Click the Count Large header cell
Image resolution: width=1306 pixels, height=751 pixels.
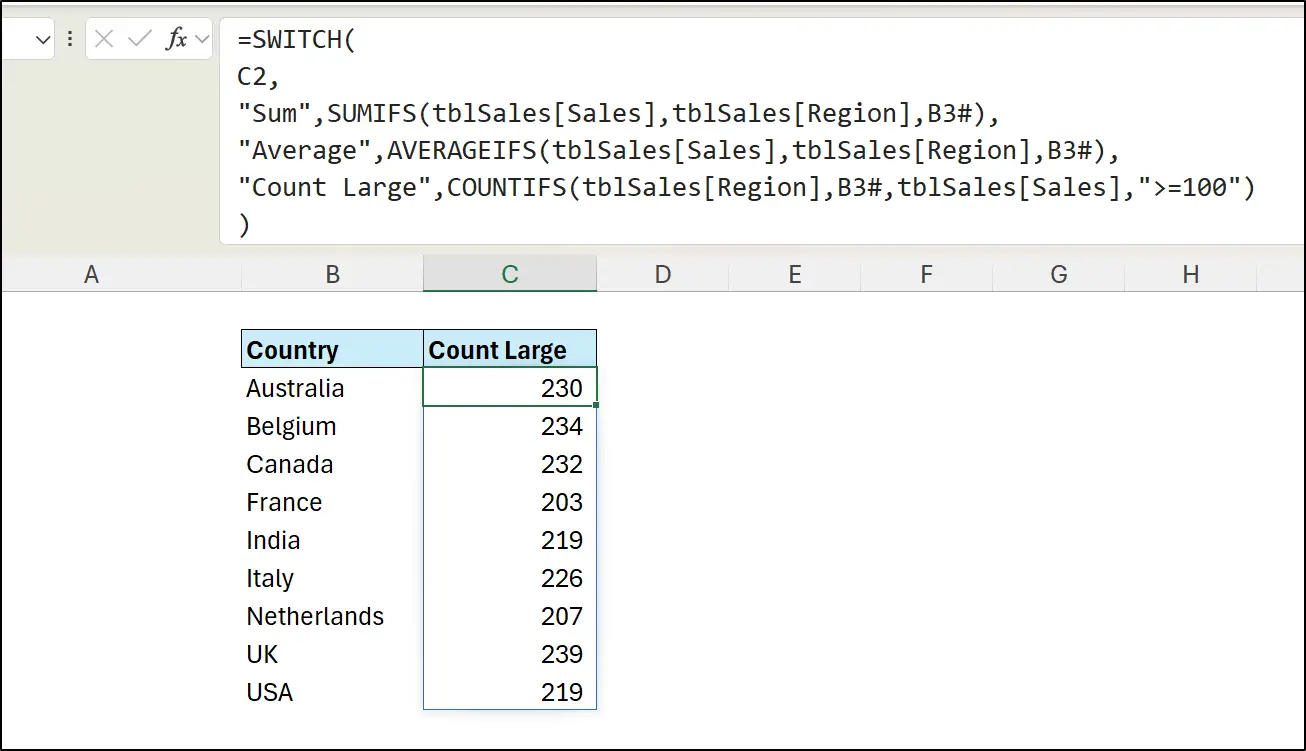(510, 349)
